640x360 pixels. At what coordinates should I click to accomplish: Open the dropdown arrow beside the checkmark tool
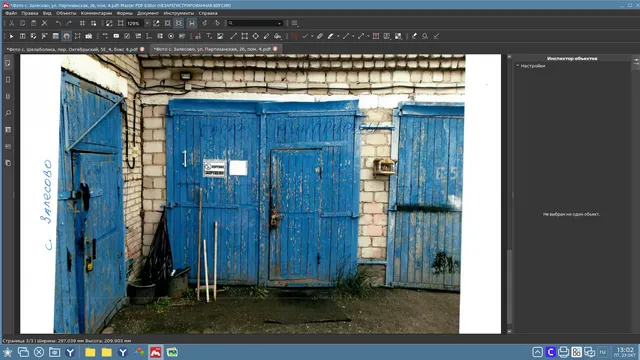coord(312,36)
